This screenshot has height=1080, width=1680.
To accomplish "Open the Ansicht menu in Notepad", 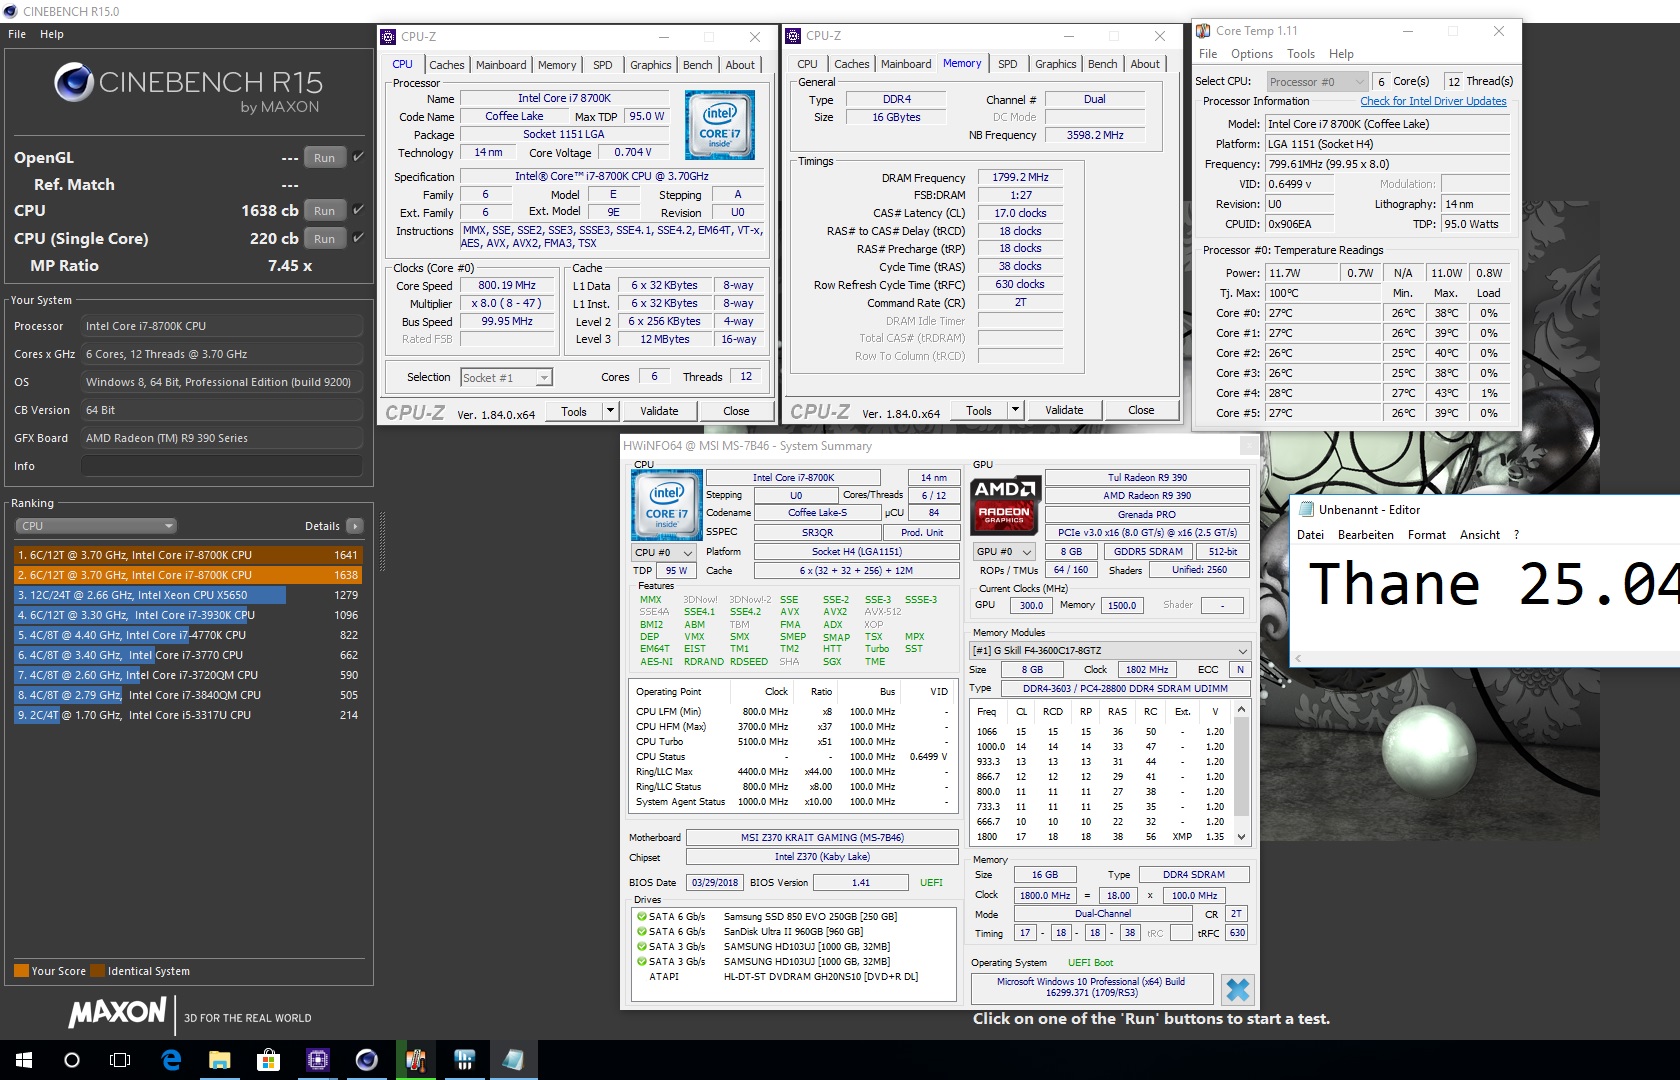I will pos(1480,535).
